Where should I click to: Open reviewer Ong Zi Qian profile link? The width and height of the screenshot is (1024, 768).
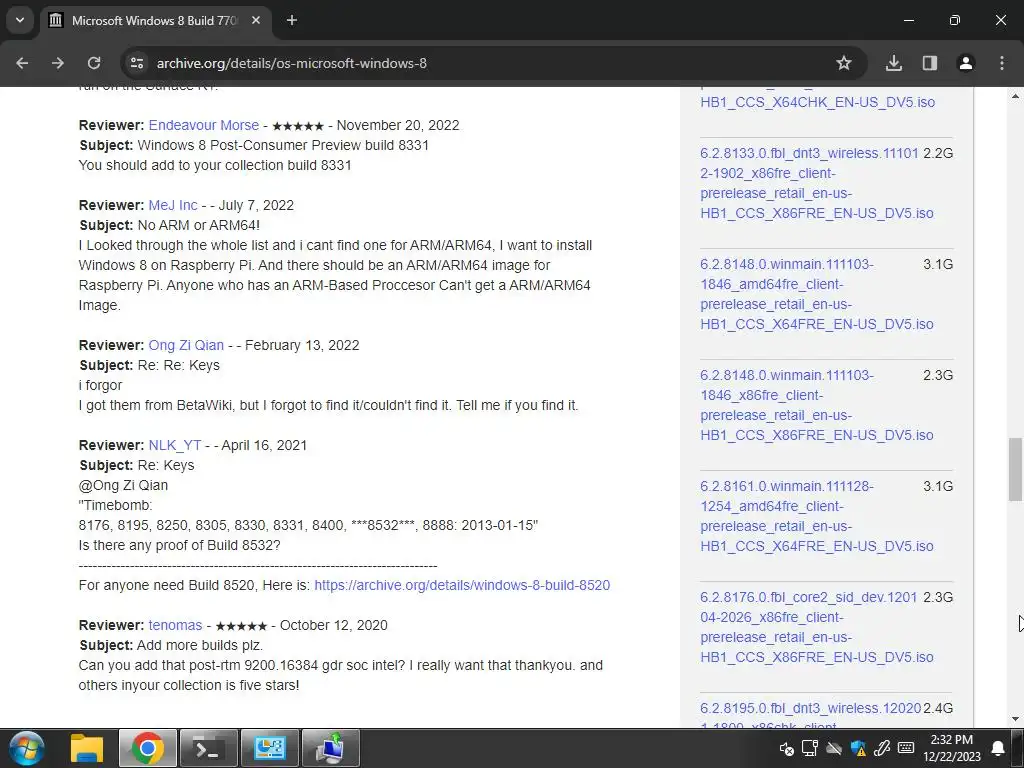186,345
